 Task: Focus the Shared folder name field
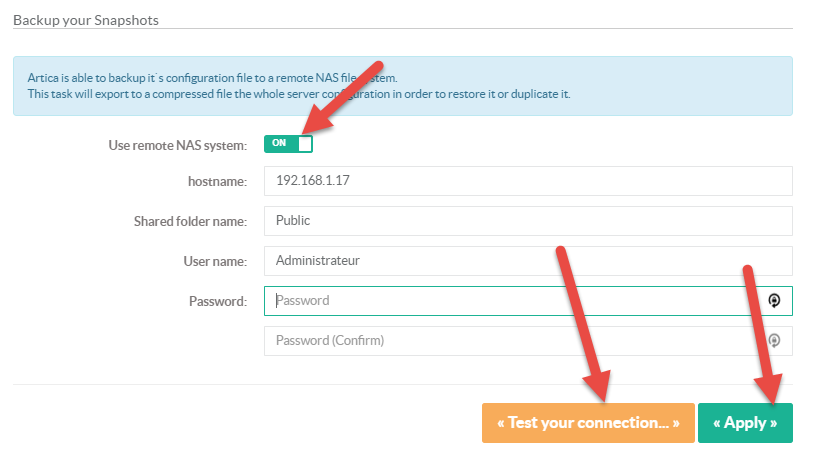tap(528, 221)
